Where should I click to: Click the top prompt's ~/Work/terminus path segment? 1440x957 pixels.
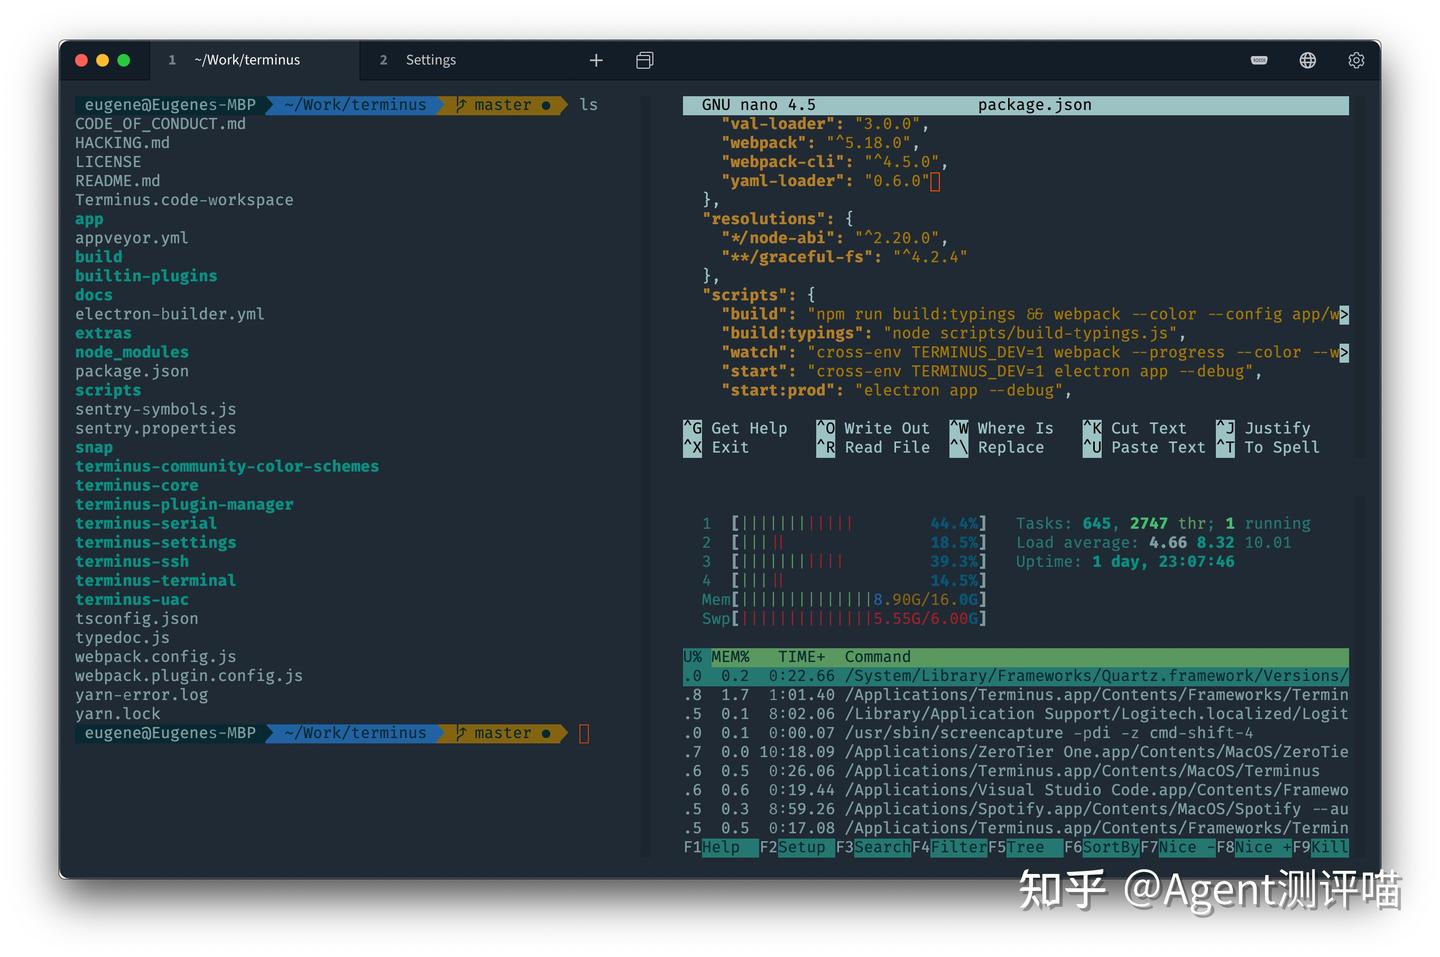(355, 105)
